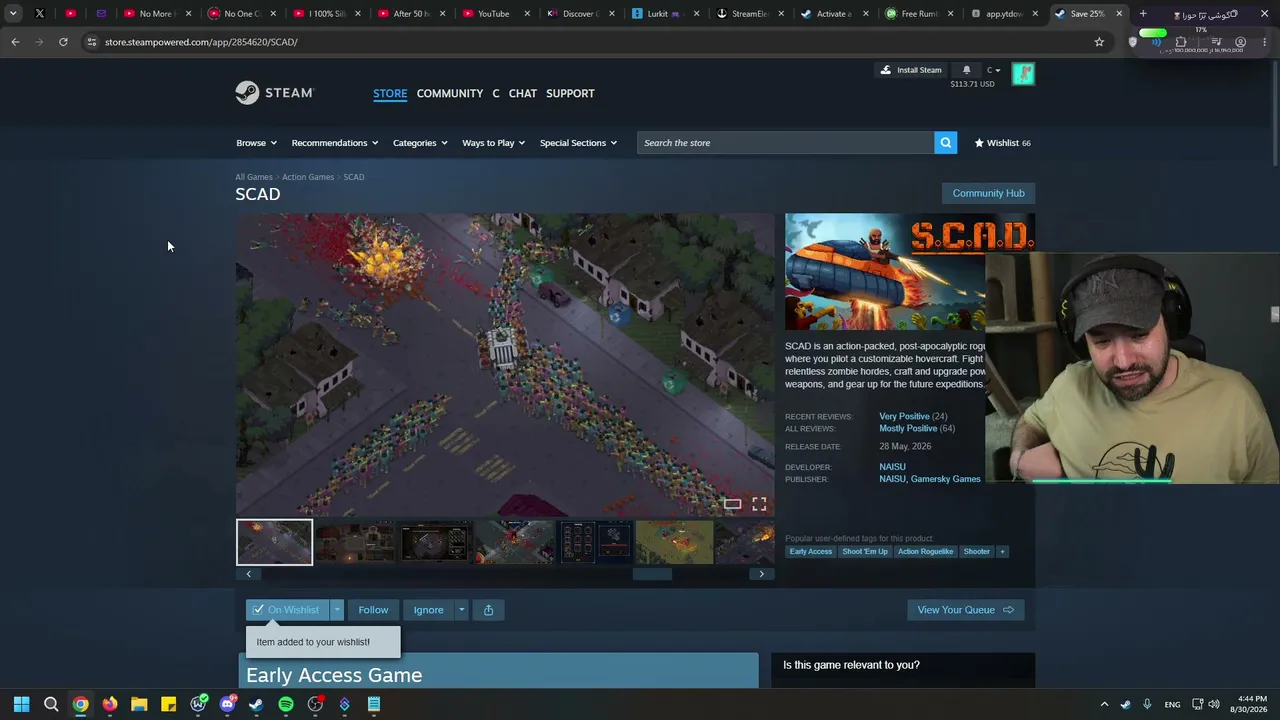
Task: Open the Chrome tab search dropdown
Action: click(13, 14)
